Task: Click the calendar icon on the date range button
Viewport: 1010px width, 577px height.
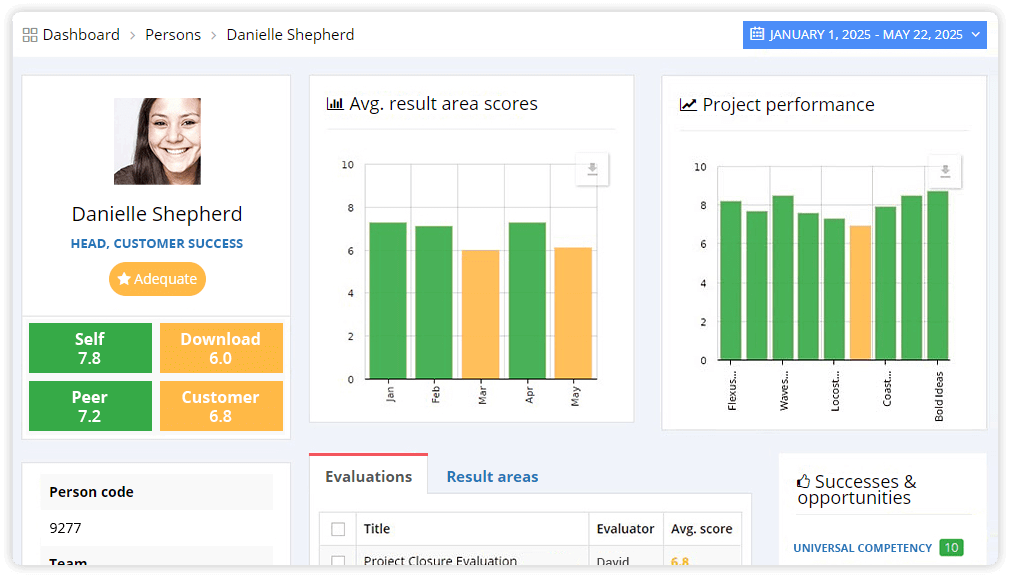Action: (x=758, y=34)
